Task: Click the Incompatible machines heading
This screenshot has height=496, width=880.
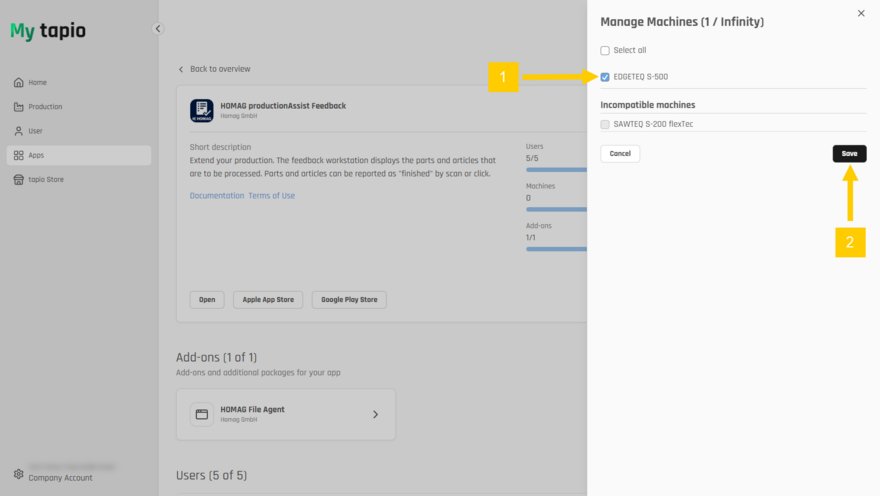Action: (x=648, y=105)
